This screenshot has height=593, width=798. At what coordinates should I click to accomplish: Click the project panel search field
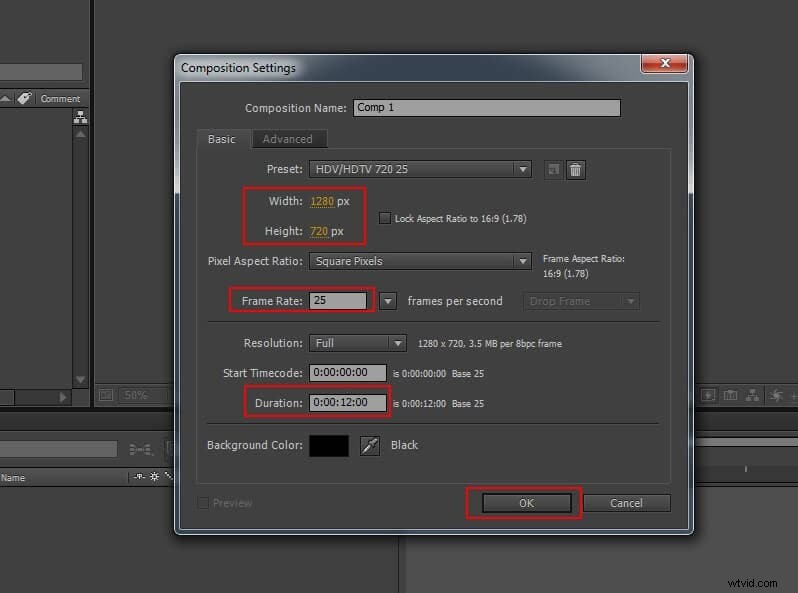[41, 71]
